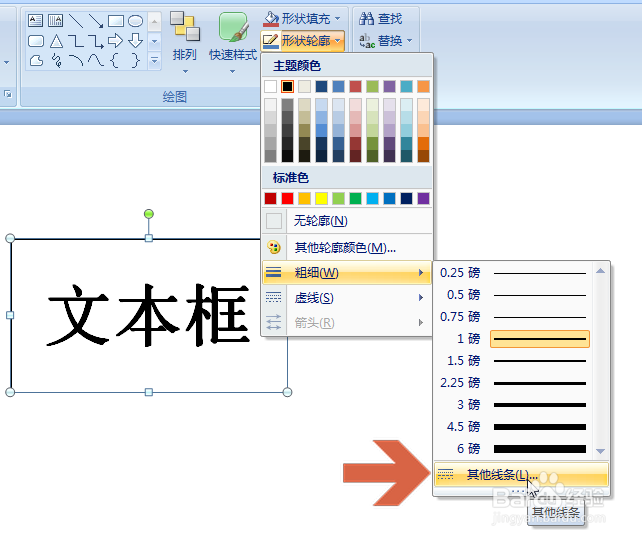Set line weight to 1.5 磅
The image size is (642, 540).
tap(513, 361)
